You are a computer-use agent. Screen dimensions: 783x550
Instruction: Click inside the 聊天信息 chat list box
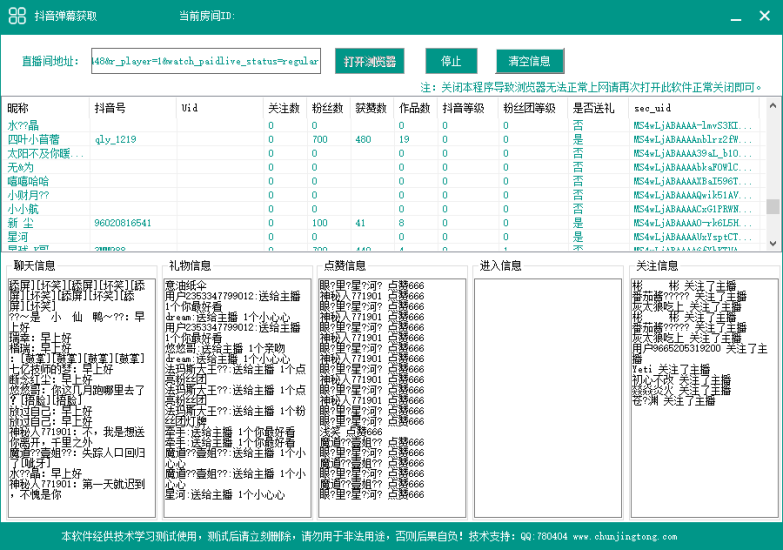(x=81, y=398)
